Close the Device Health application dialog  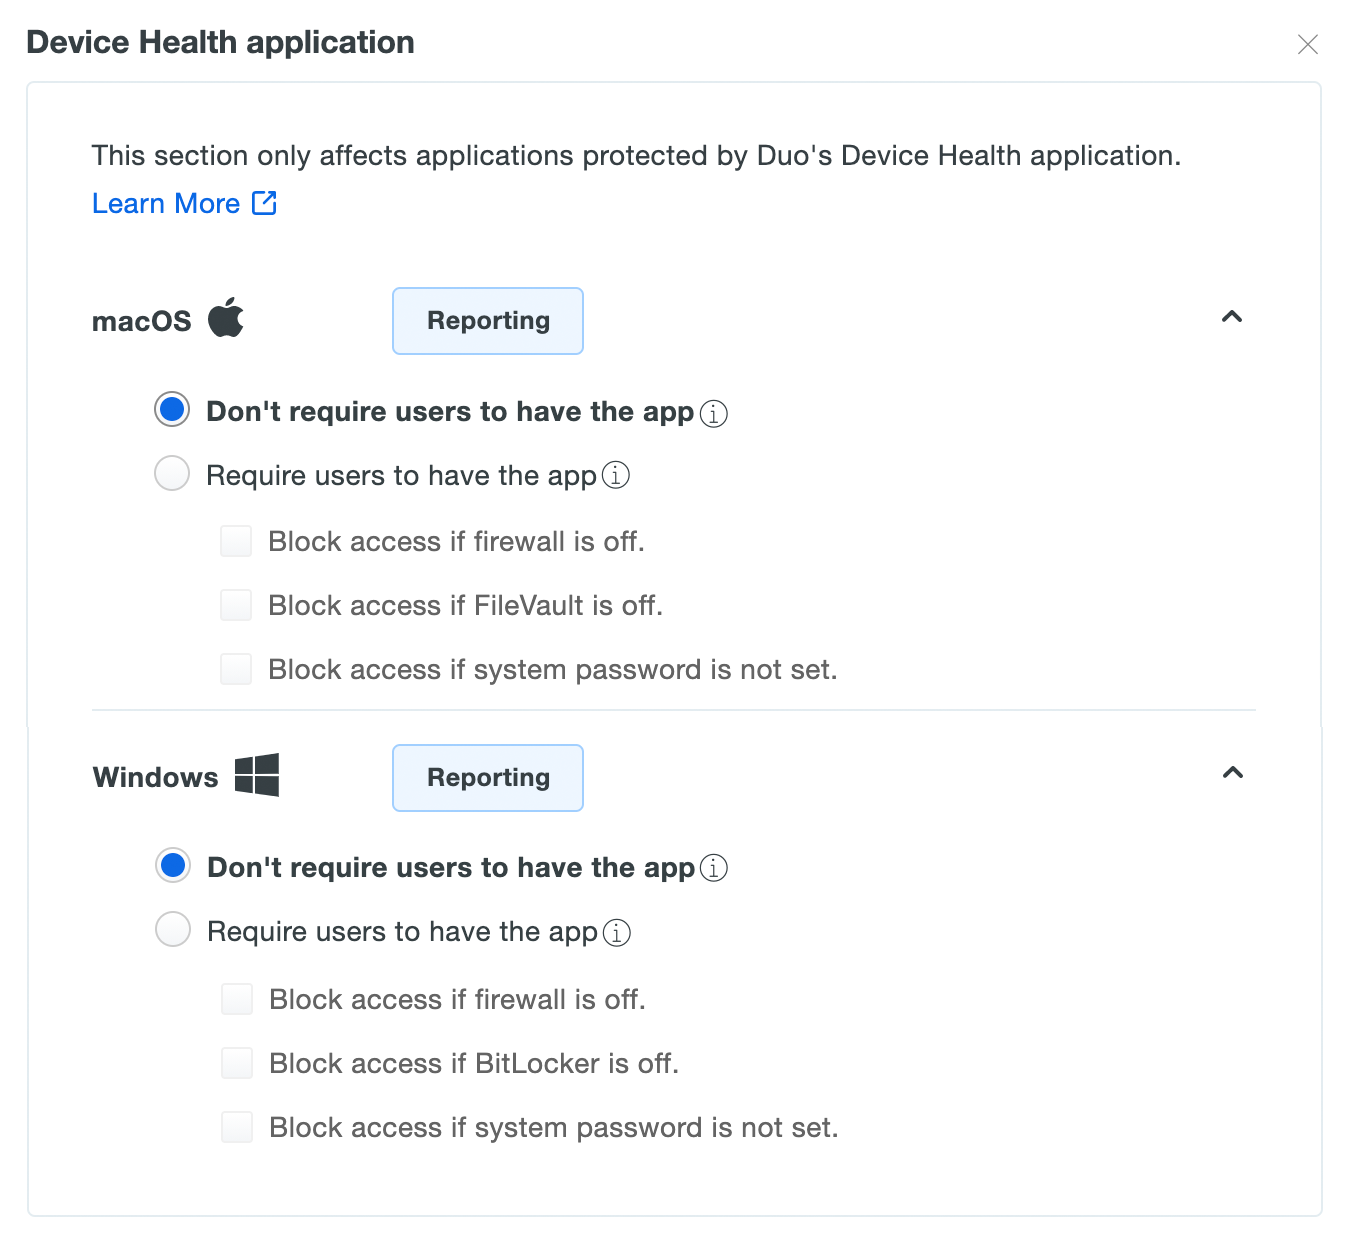coord(1308,44)
